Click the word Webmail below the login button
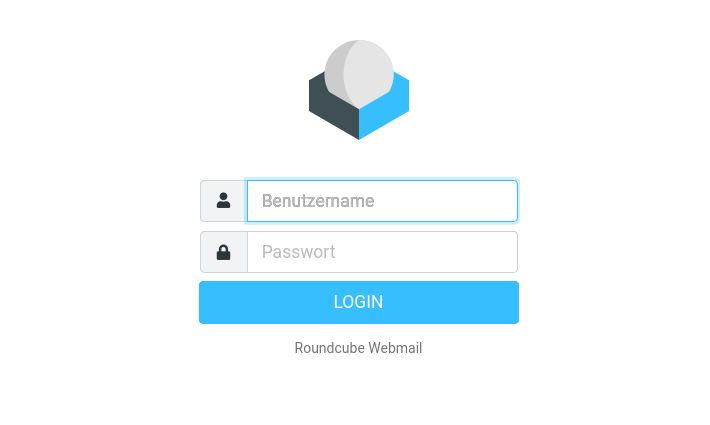The height and width of the screenshot is (425, 710). (395, 348)
